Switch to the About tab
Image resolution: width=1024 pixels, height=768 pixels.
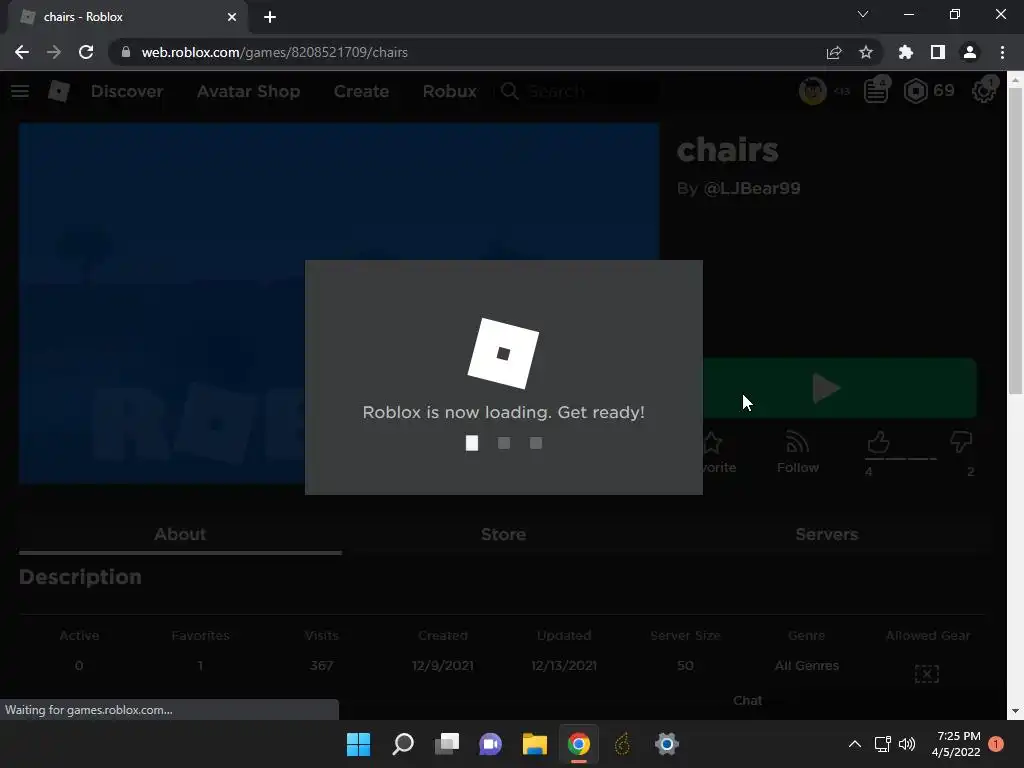click(180, 534)
